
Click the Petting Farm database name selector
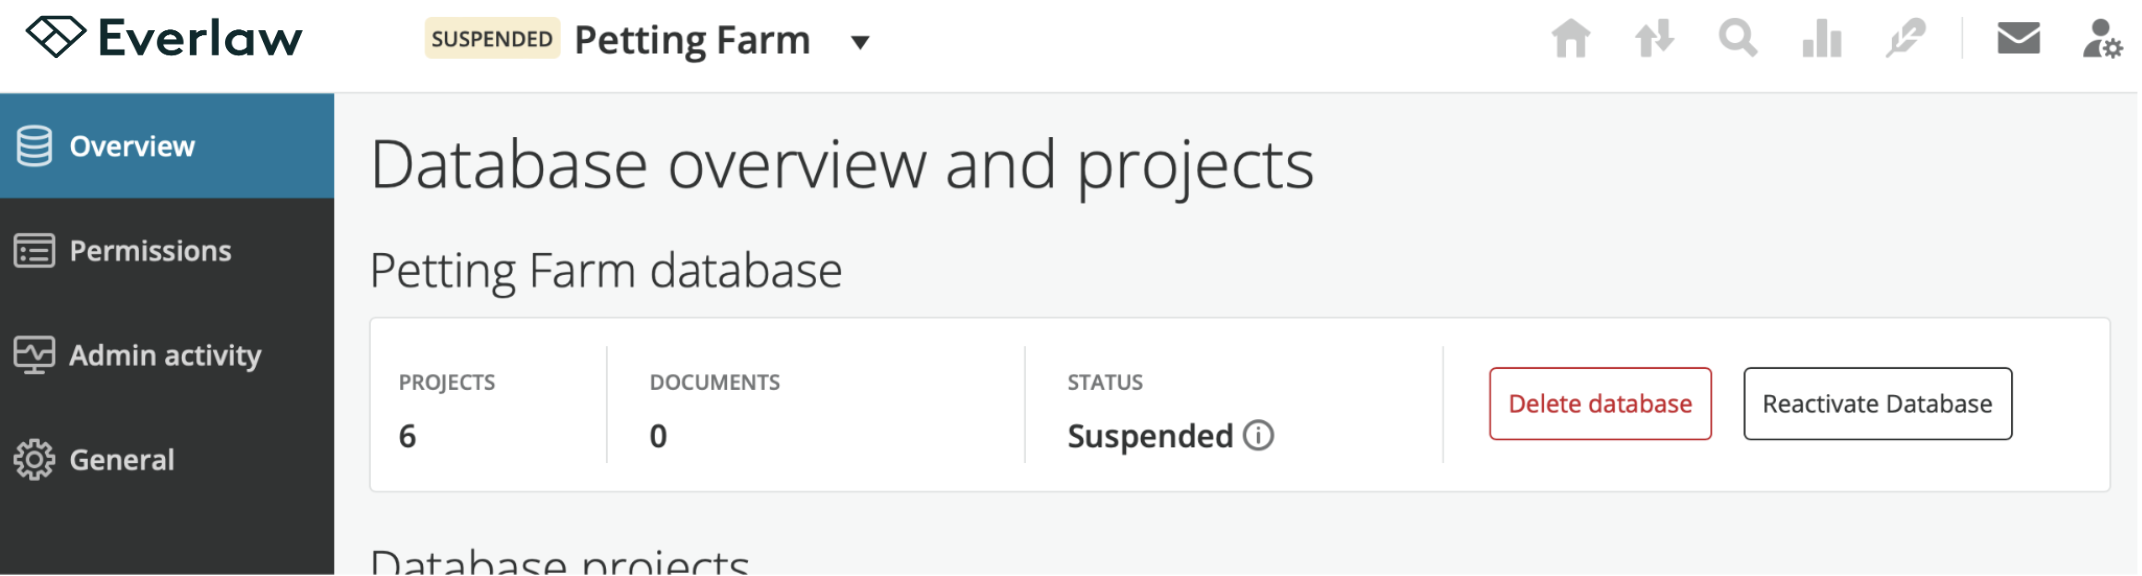click(x=692, y=40)
